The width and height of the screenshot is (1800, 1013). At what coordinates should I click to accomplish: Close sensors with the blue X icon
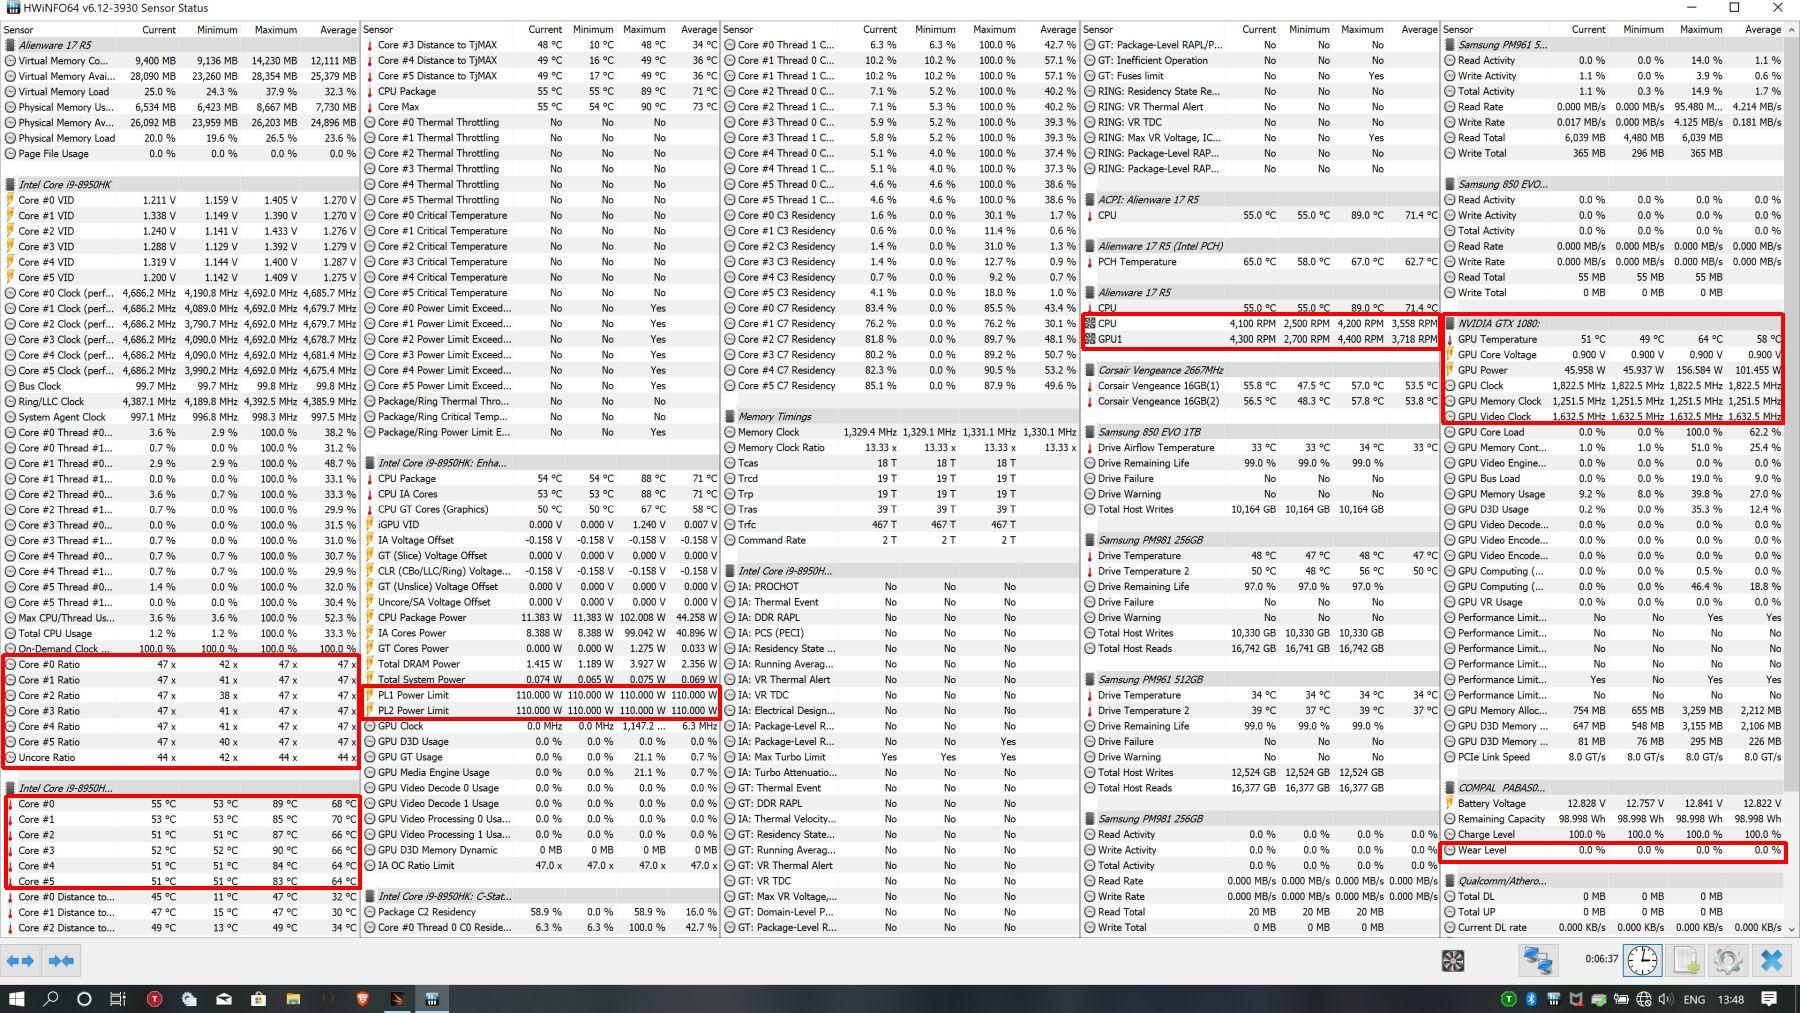pos(1771,961)
